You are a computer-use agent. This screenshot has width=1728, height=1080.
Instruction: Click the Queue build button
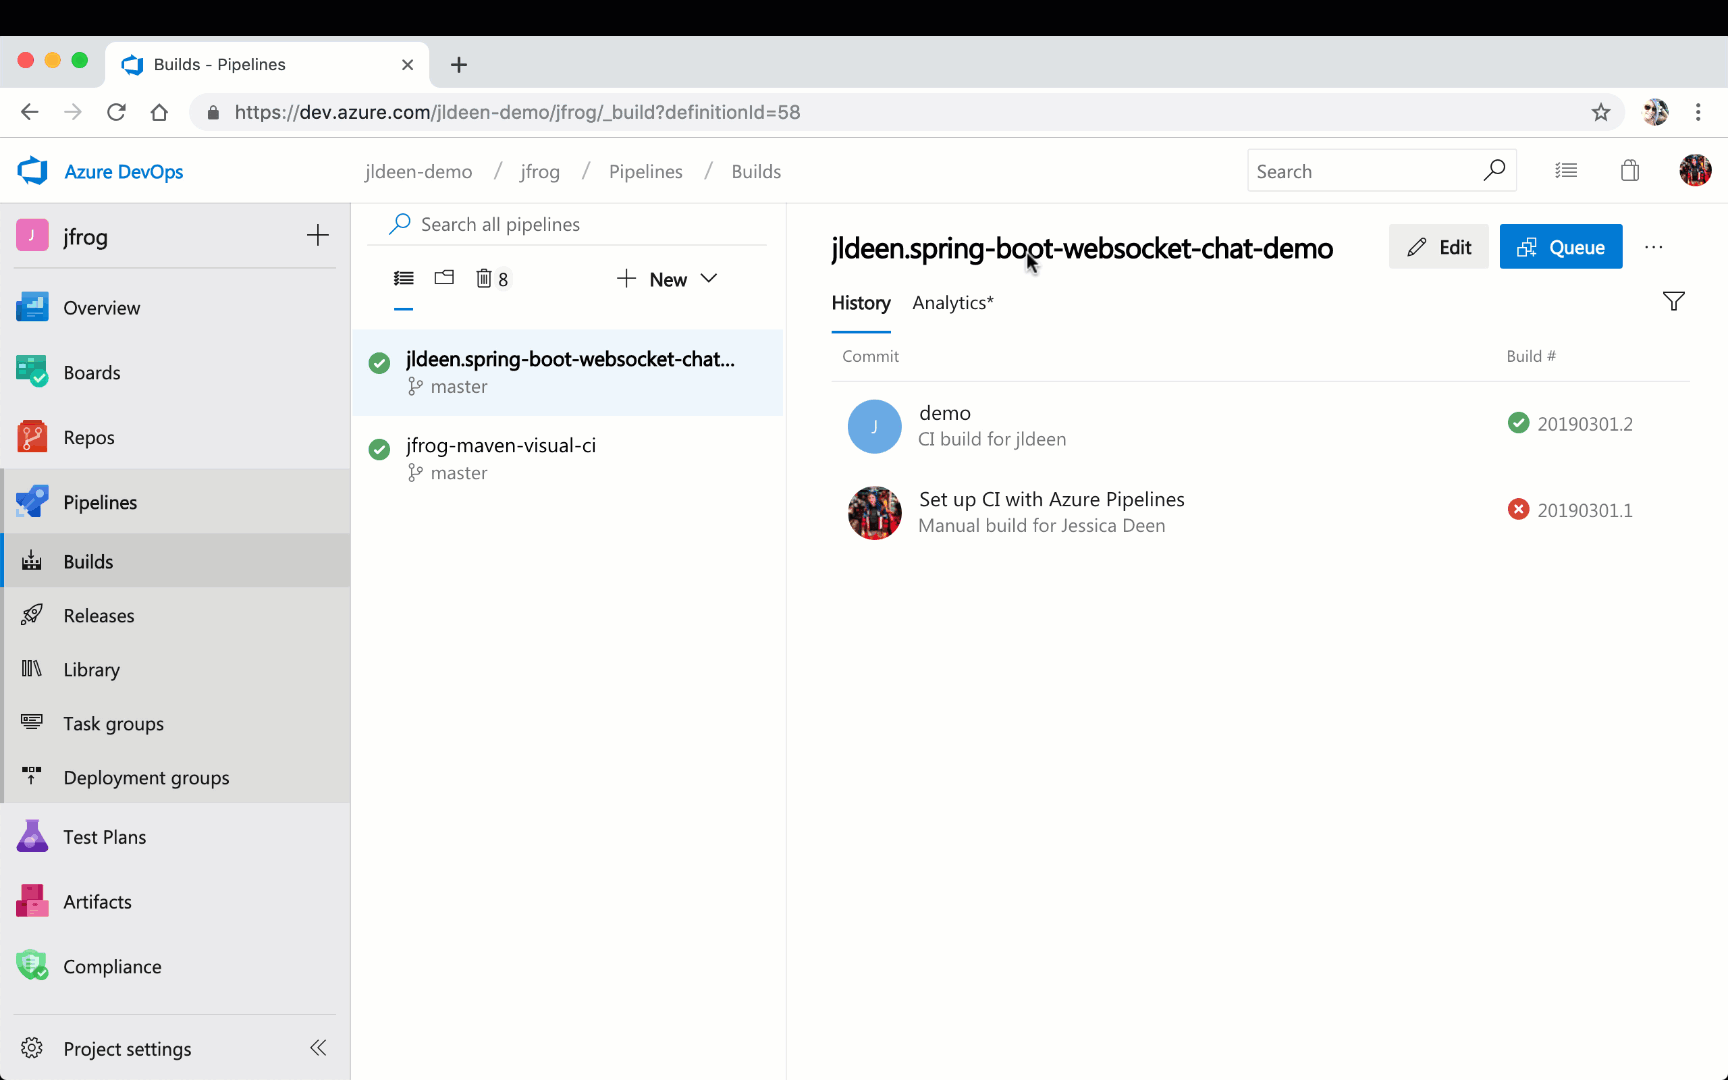tap(1561, 247)
